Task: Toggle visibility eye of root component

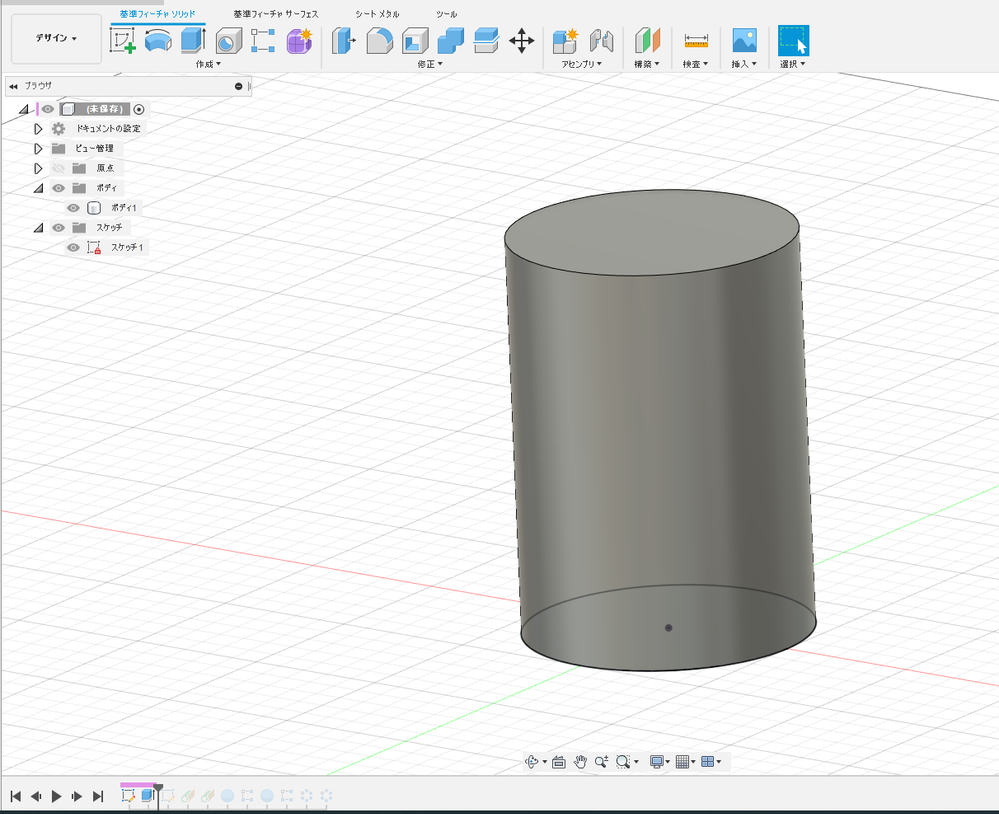Action: 48,109
